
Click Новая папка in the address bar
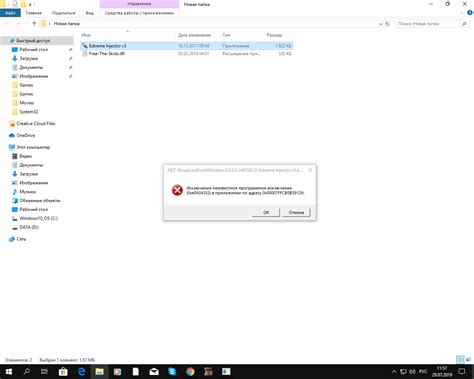(x=67, y=24)
